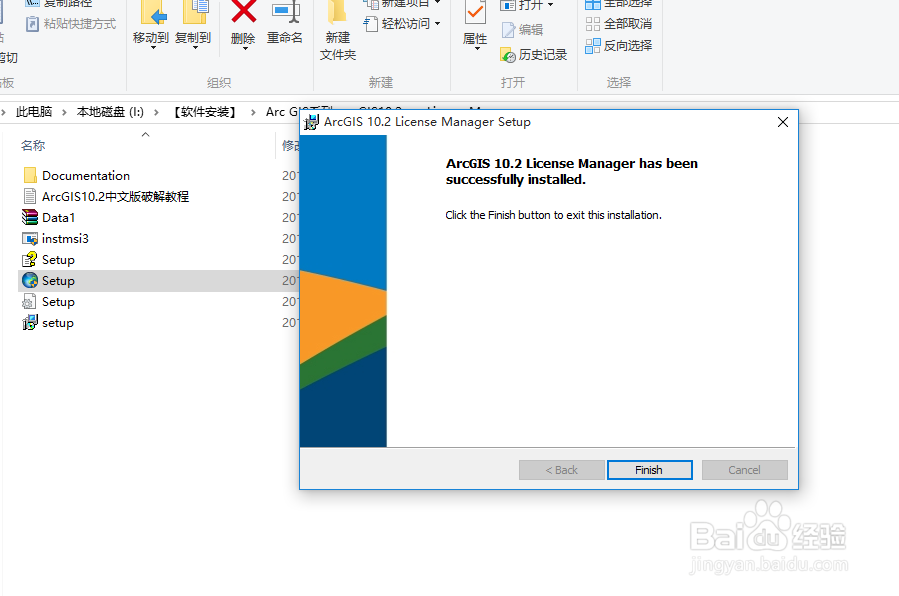
Task: Select the lowercase setup installer file
Action: [x=48, y=323]
